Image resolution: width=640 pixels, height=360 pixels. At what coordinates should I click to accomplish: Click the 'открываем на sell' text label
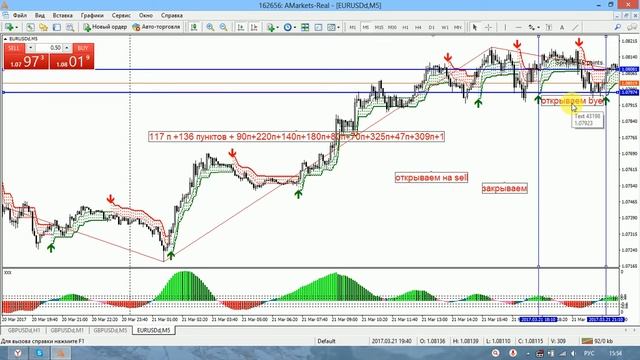pos(431,178)
